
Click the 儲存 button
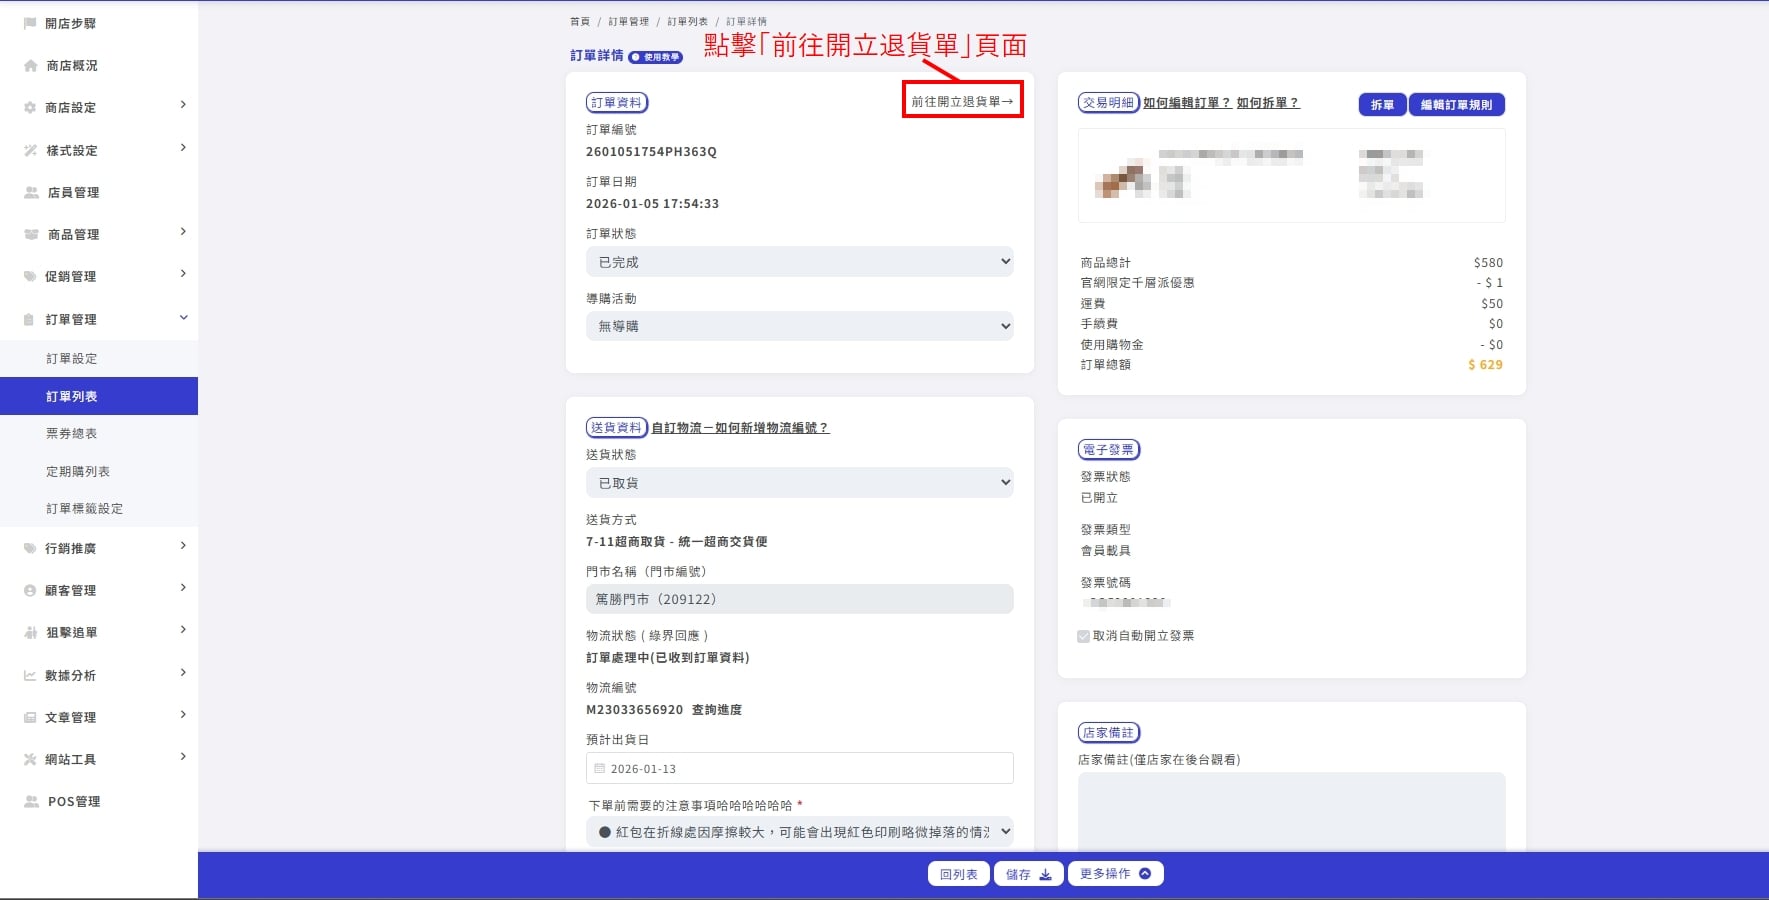coord(1029,874)
